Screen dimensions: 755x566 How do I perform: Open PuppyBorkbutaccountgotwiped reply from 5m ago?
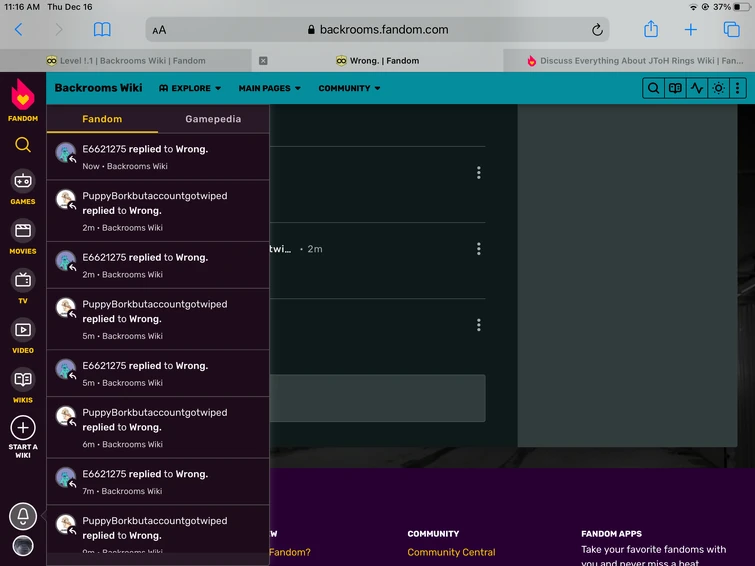(x=158, y=319)
